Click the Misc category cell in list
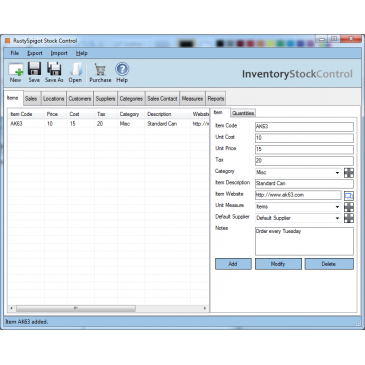365x365 pixels. point(125,124)
